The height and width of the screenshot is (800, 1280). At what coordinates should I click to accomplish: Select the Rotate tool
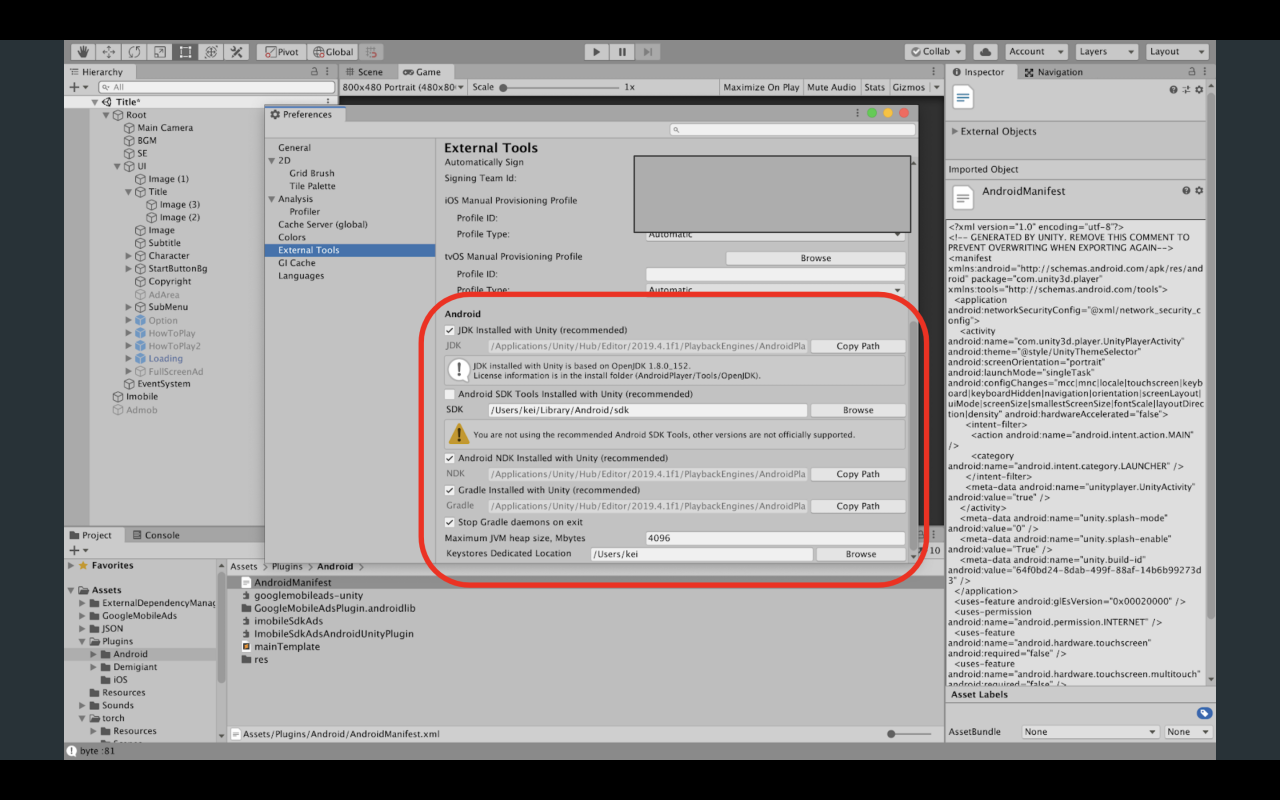click(x=134, y=52)
